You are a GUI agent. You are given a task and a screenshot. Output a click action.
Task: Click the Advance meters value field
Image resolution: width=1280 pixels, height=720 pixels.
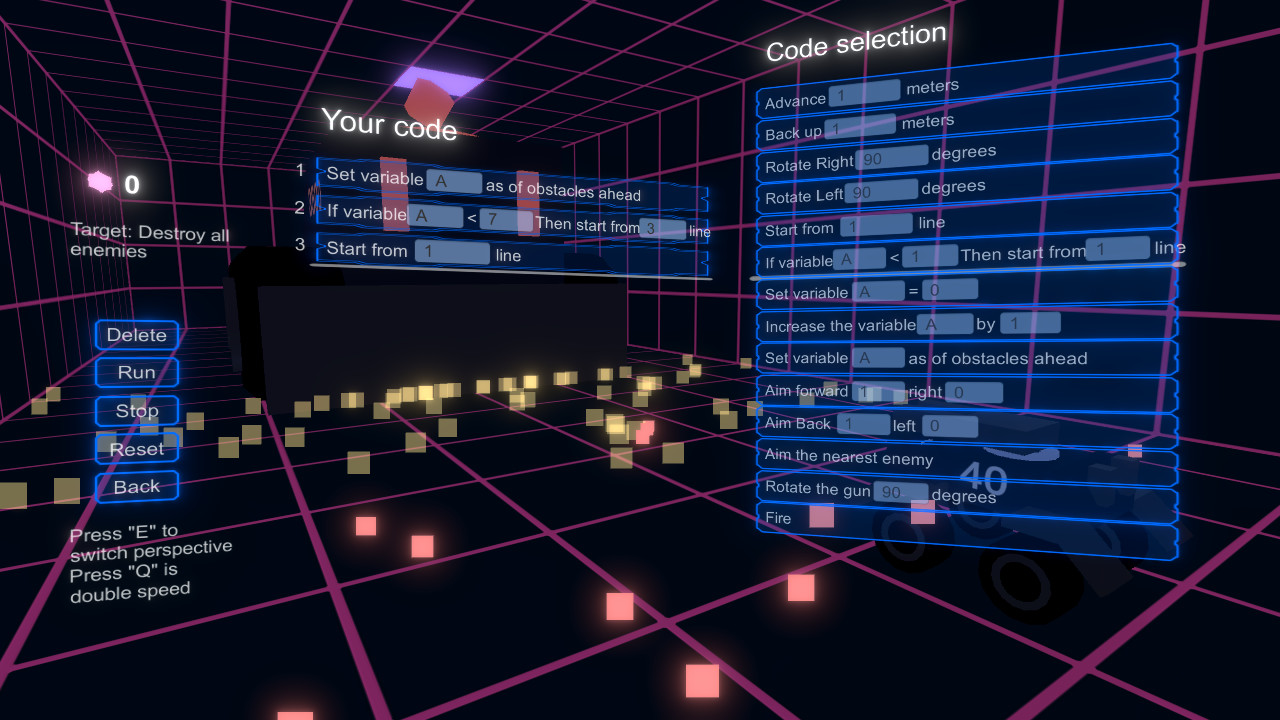[864, 94]
